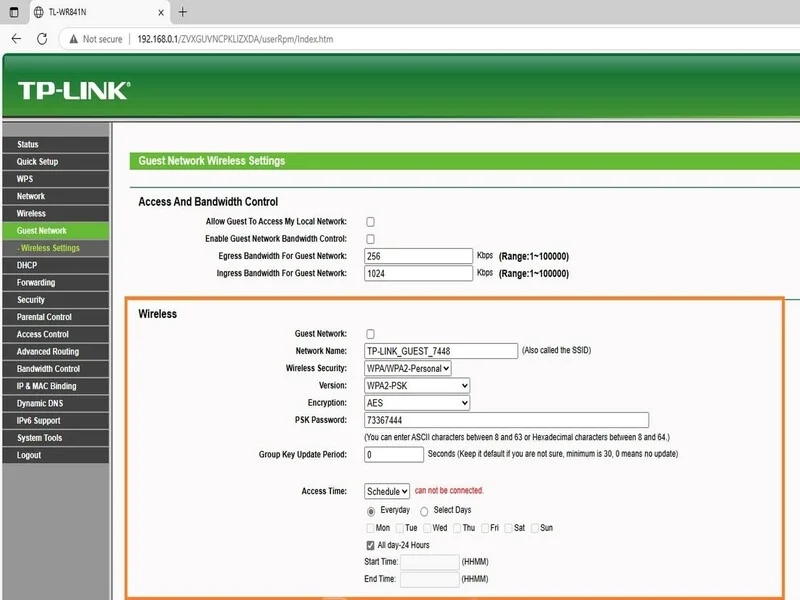Screen dimensions: 800x600
Task: Reload the page with refresh icon
Action: click(x=42, y=39)
